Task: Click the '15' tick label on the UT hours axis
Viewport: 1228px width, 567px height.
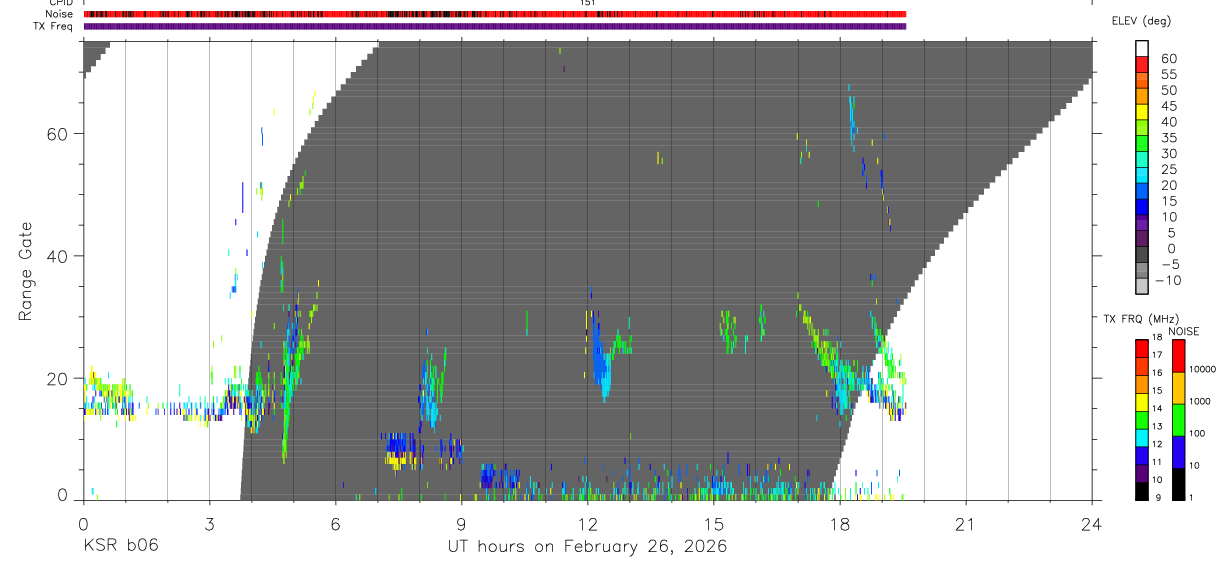Action: (713, 523)
